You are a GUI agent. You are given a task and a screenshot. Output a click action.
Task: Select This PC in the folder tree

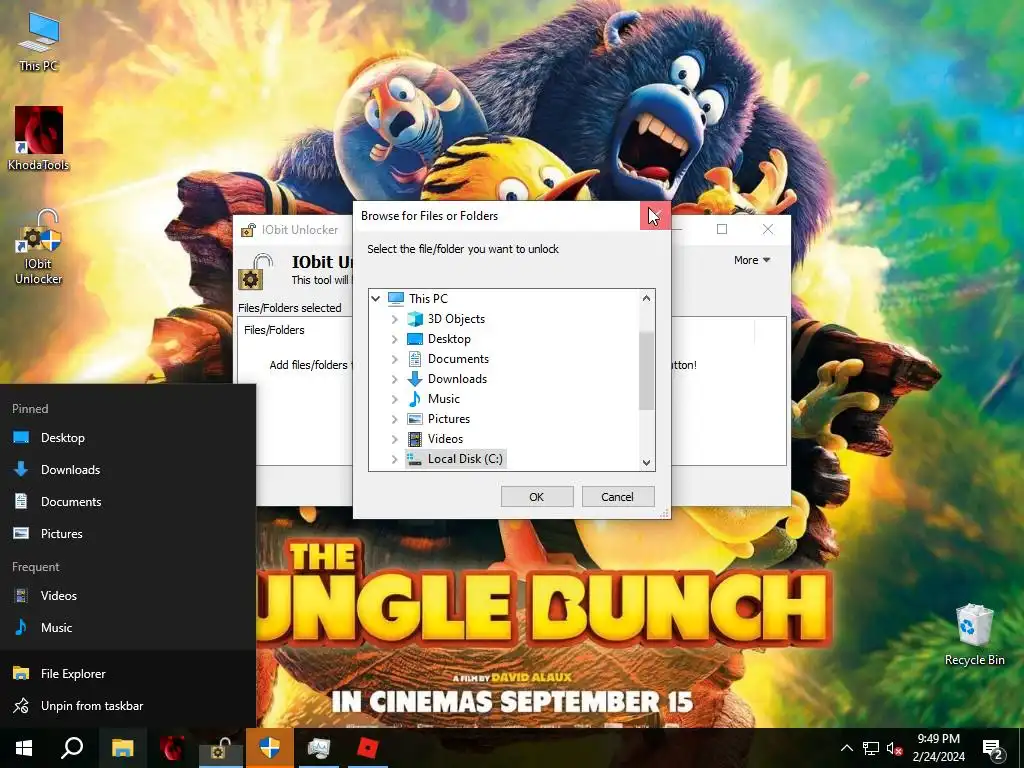(418, 298)
